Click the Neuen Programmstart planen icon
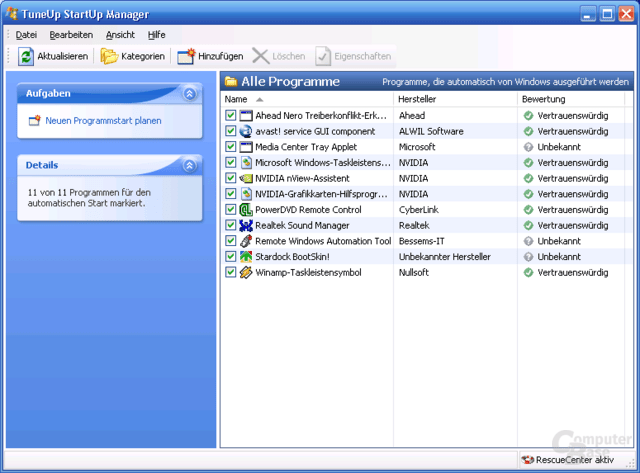 pyautogui.click(x=35, y=120)
